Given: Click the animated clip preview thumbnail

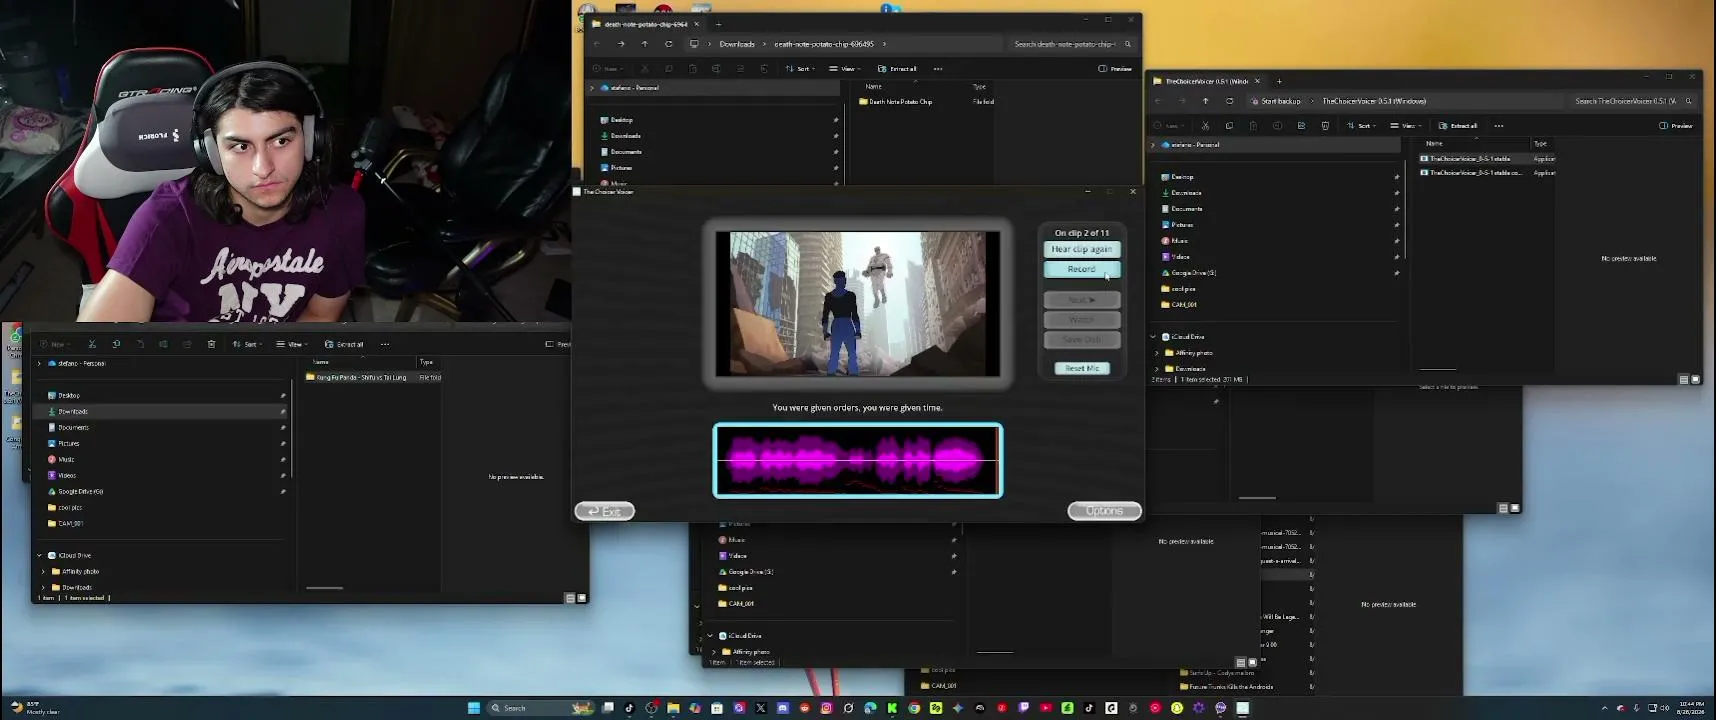Looking at the screenshot, I should pos(858,304).
